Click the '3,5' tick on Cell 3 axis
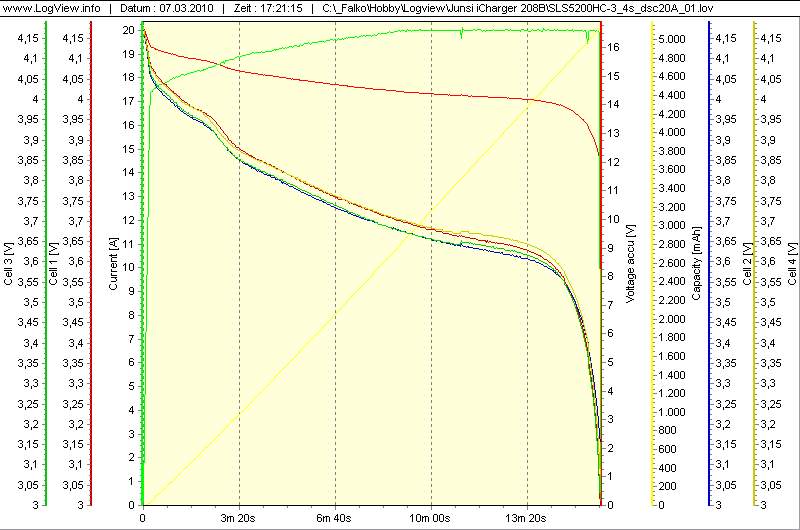The width and height of the screenshot is (800, 530). pos(31,302)
